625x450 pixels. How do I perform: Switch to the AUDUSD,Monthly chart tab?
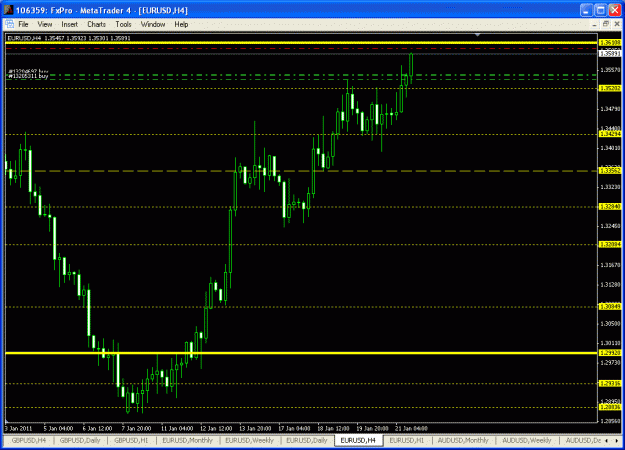463,440
